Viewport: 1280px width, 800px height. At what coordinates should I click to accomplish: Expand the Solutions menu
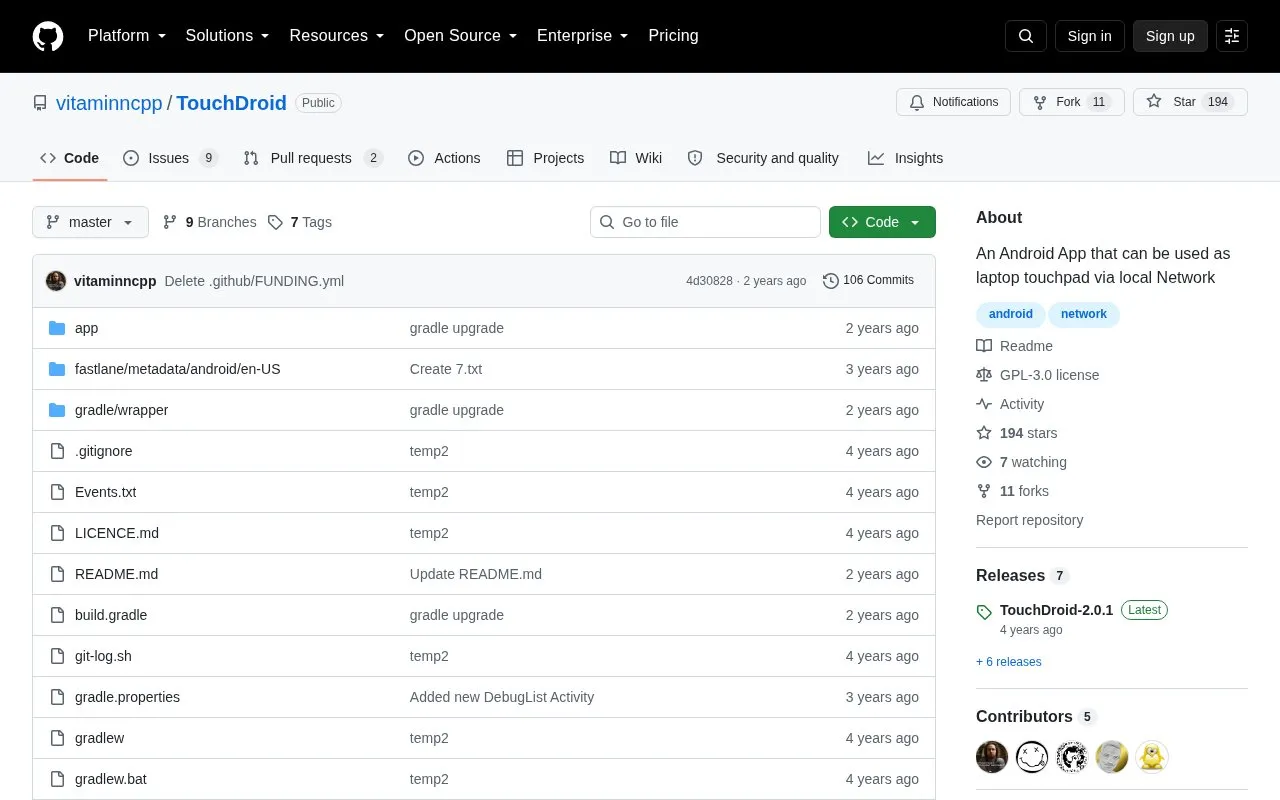(228, 36)
